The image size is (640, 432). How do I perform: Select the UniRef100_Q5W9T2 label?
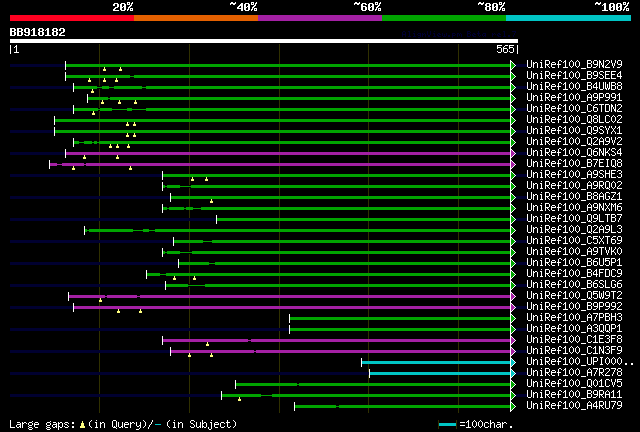tap(574, 296)
